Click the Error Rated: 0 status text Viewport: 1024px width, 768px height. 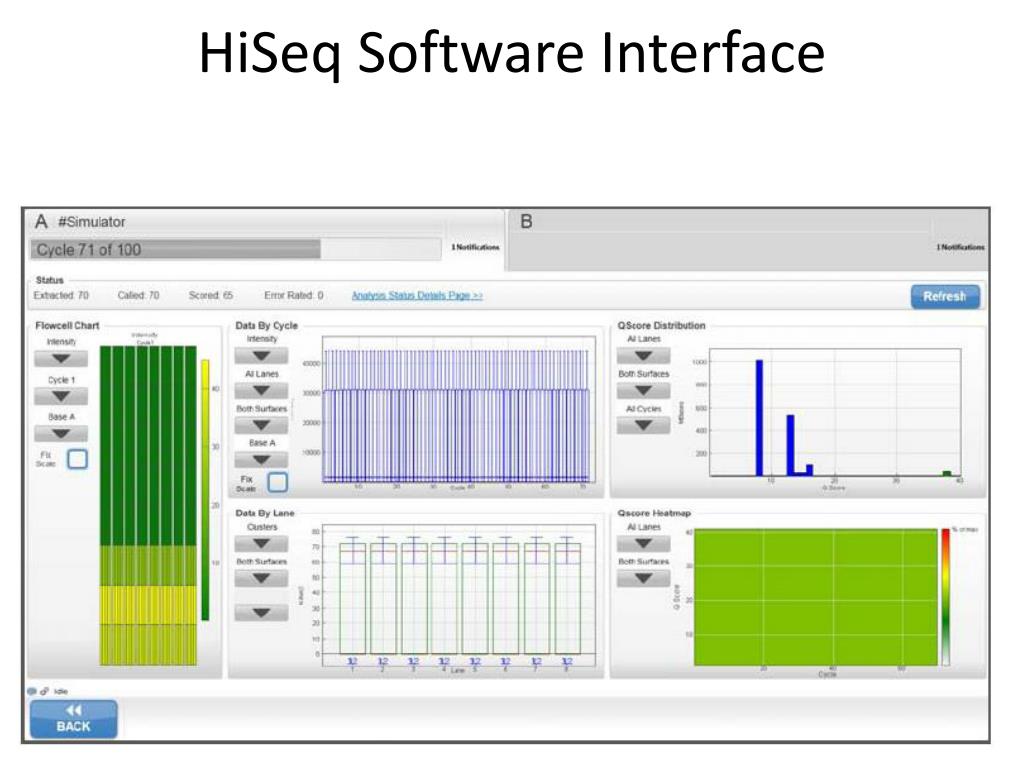(x=294, y=296)
